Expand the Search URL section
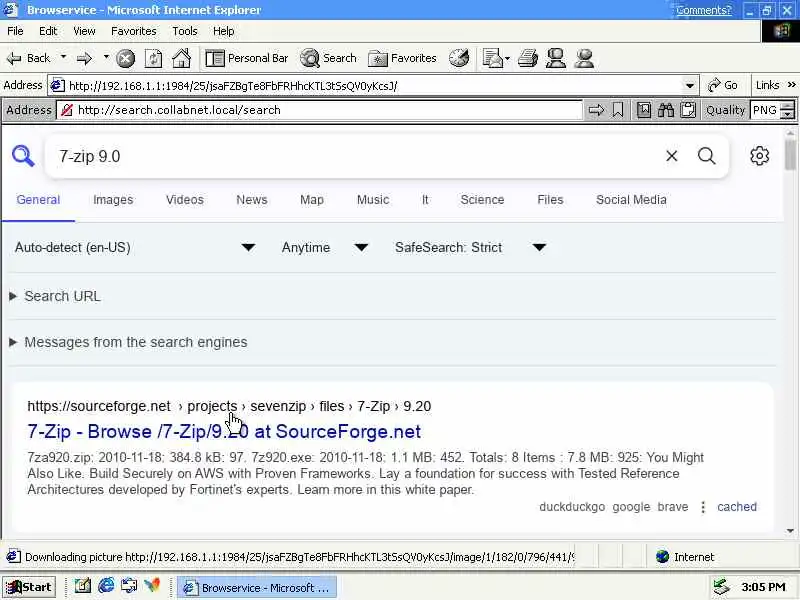 pos(55,296)
